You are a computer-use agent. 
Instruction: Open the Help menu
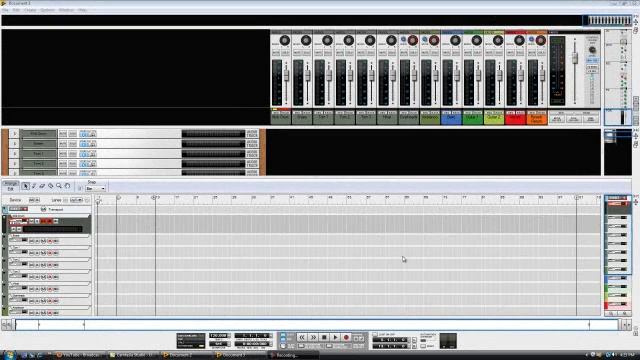click(x=82, y=10)
